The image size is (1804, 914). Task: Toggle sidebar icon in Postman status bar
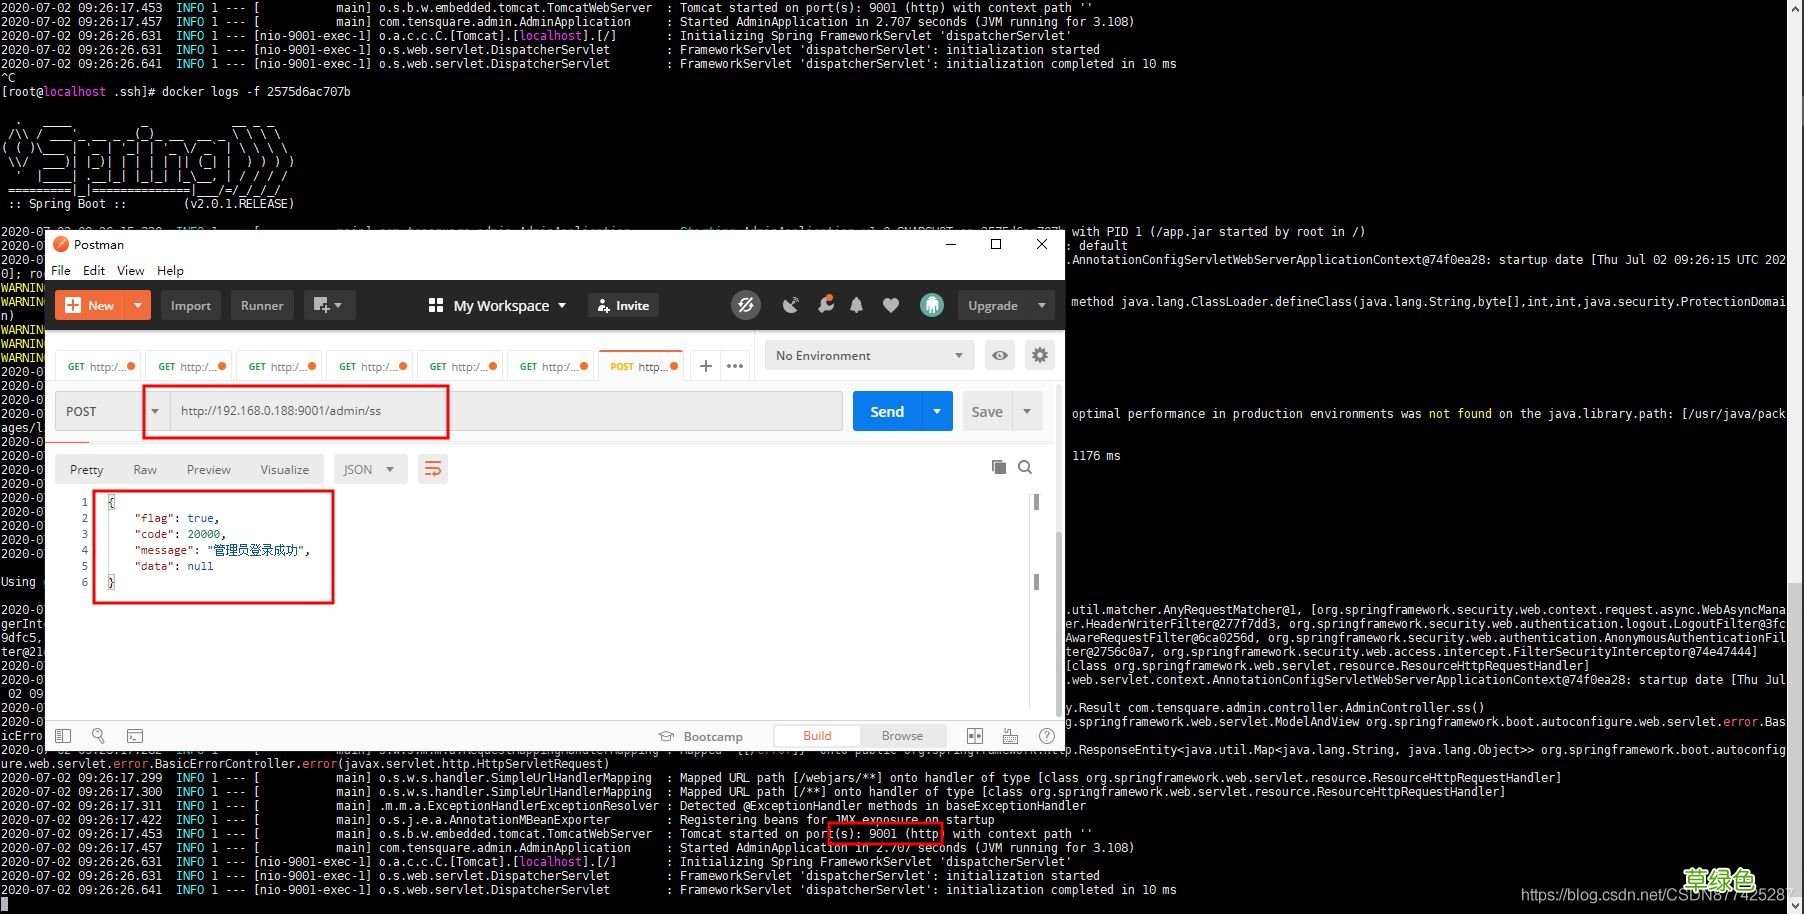(x=63, y=736)
